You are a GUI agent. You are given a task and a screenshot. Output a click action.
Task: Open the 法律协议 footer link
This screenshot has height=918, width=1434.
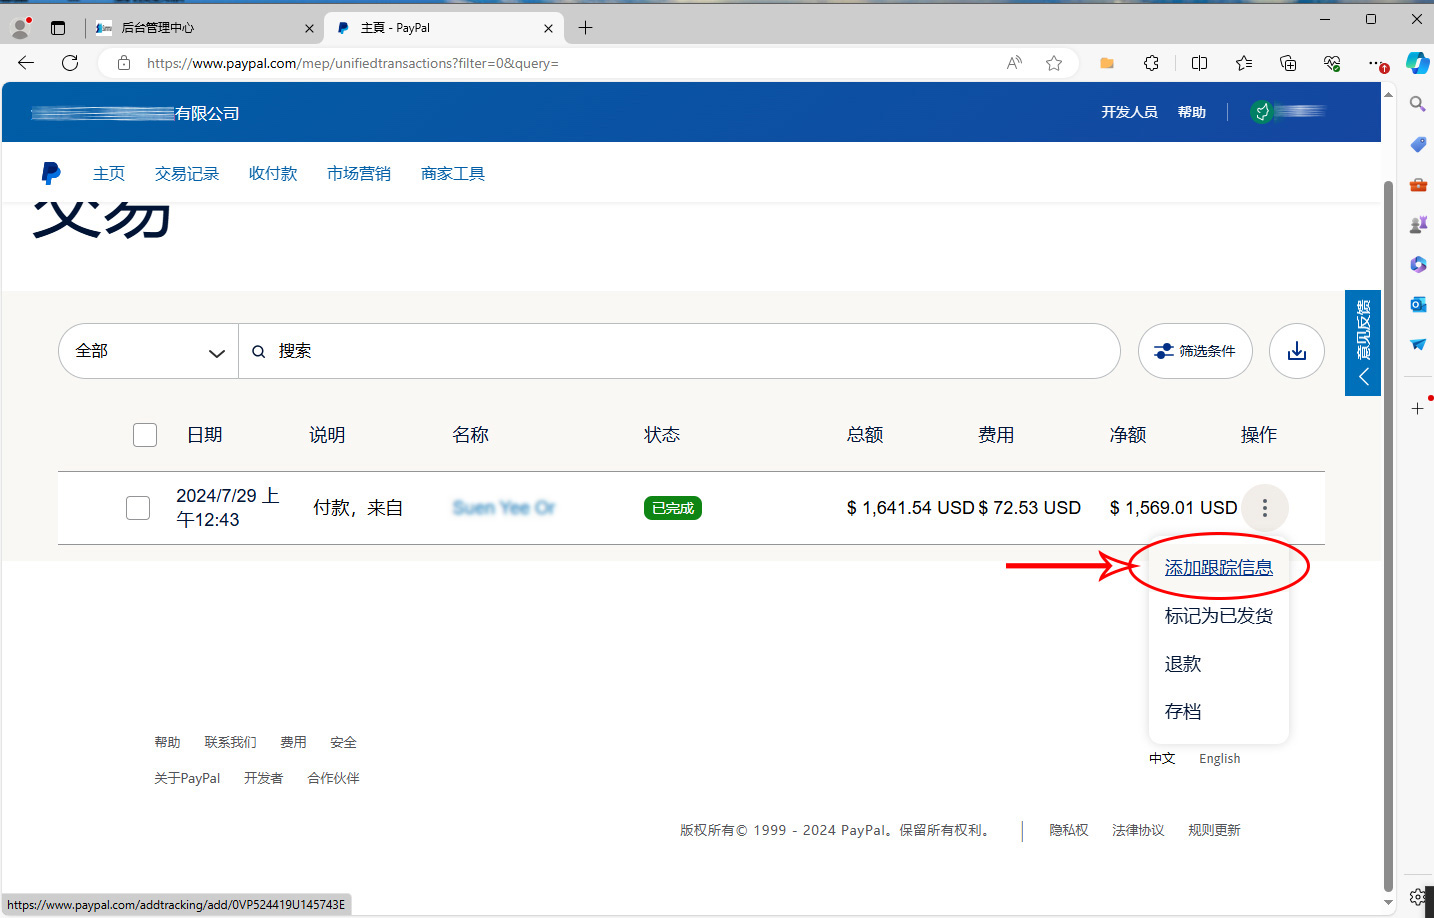pyautogui.click(x=1138, y=830)
